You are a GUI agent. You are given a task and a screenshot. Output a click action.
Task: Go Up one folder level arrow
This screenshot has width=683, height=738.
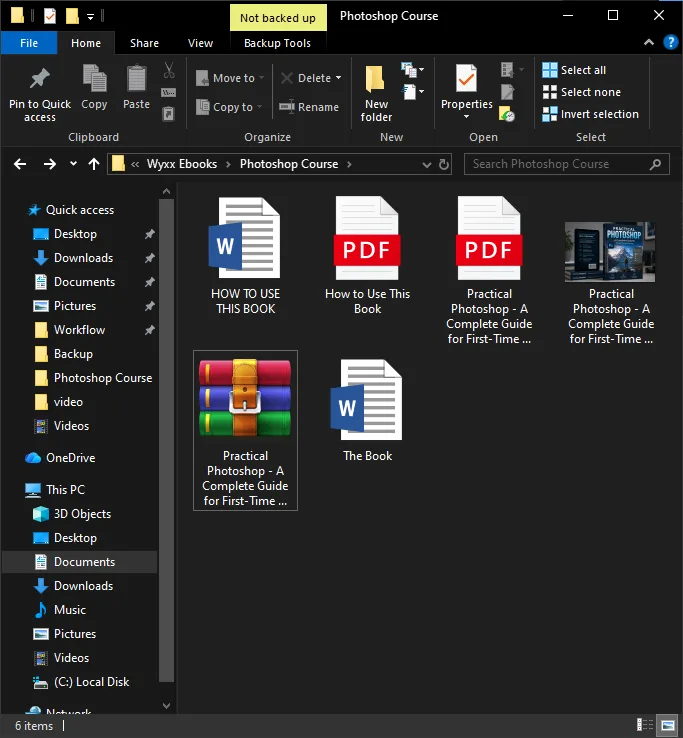(94, 164)
